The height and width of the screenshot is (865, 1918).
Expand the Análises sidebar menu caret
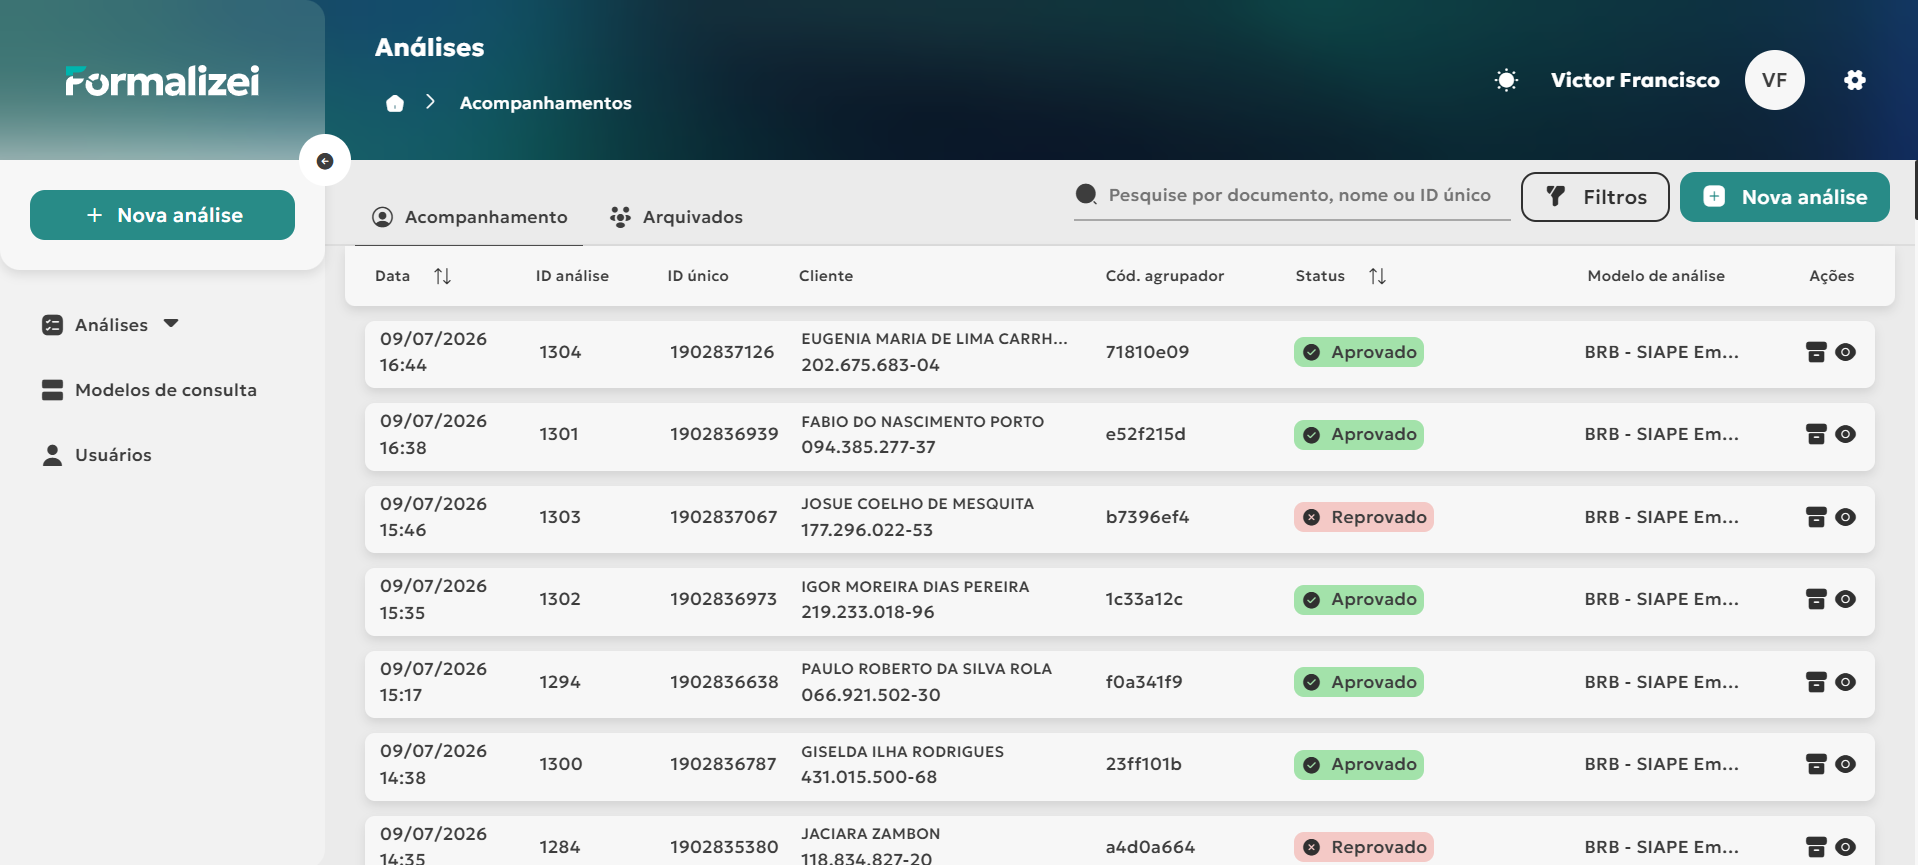click(x=171, y=324)
